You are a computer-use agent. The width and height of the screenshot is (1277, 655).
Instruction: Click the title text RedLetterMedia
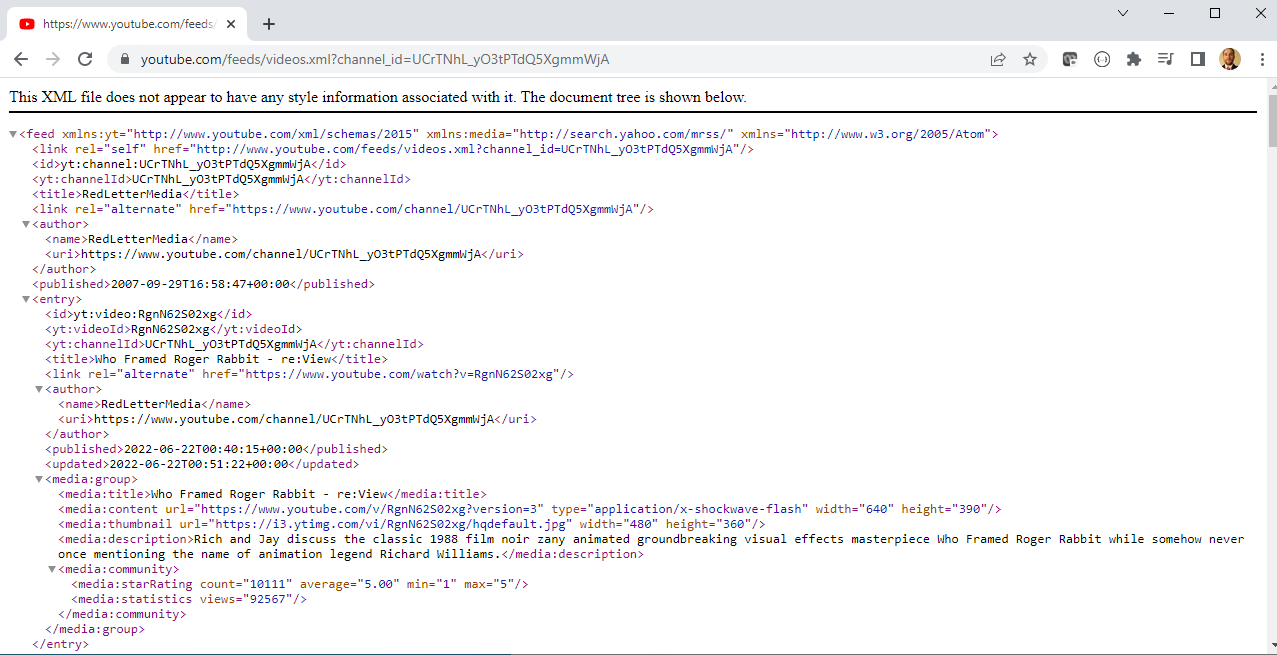(132, 194)
